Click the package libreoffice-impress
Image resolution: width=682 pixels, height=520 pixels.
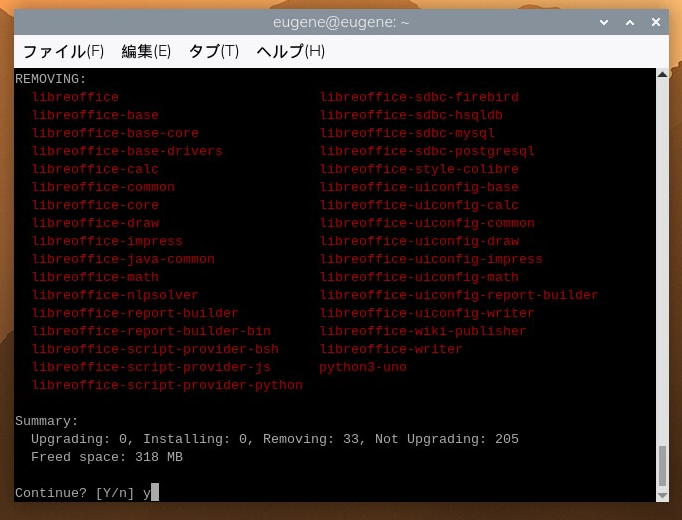point(107,241)
